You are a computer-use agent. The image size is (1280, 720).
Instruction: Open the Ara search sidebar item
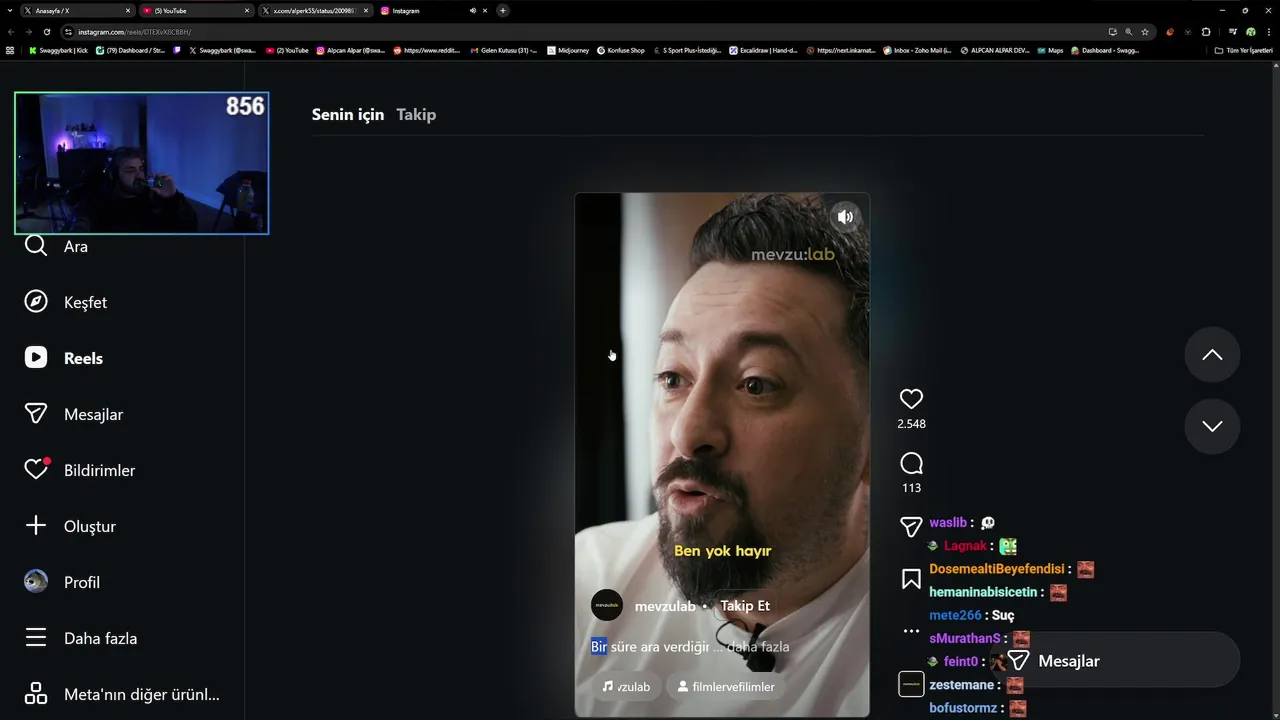[56, 246]
